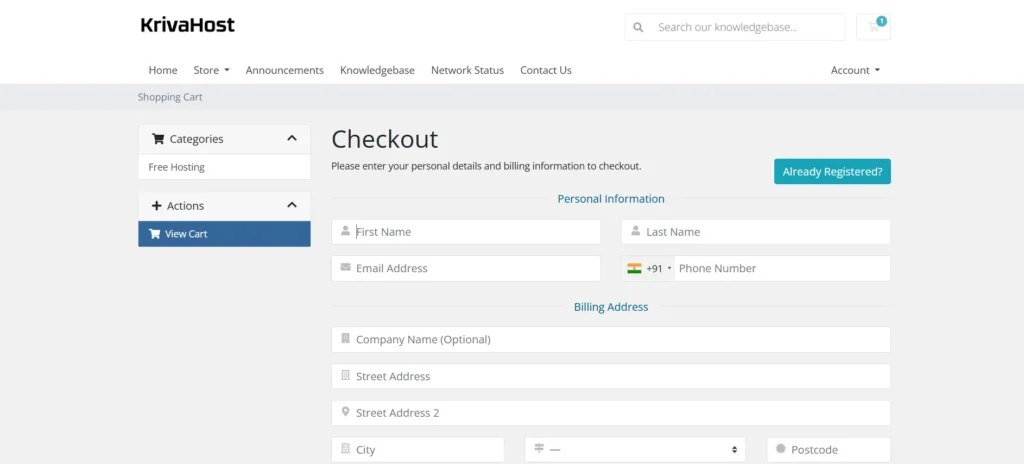Open Free Hosting category

click(x=224, y=167)
